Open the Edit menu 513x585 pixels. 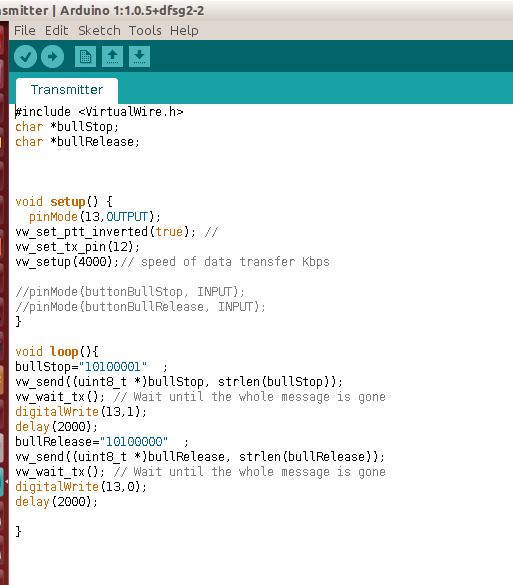56,31
